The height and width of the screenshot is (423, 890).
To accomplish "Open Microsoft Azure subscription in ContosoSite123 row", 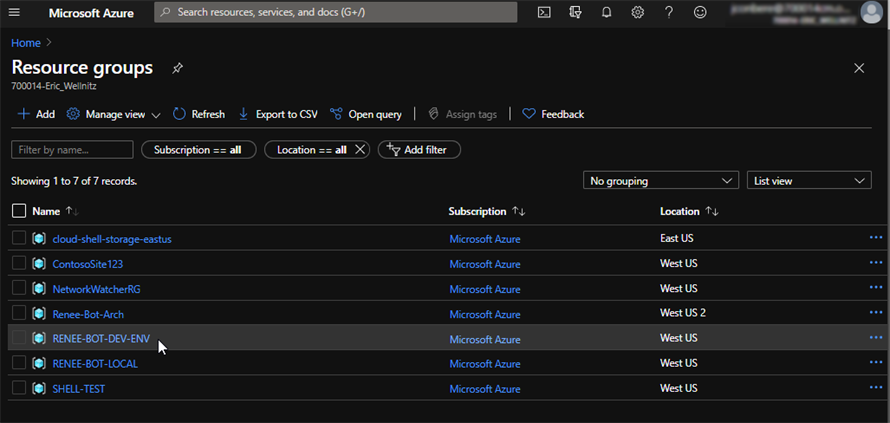I will click(x=485, y=264).
